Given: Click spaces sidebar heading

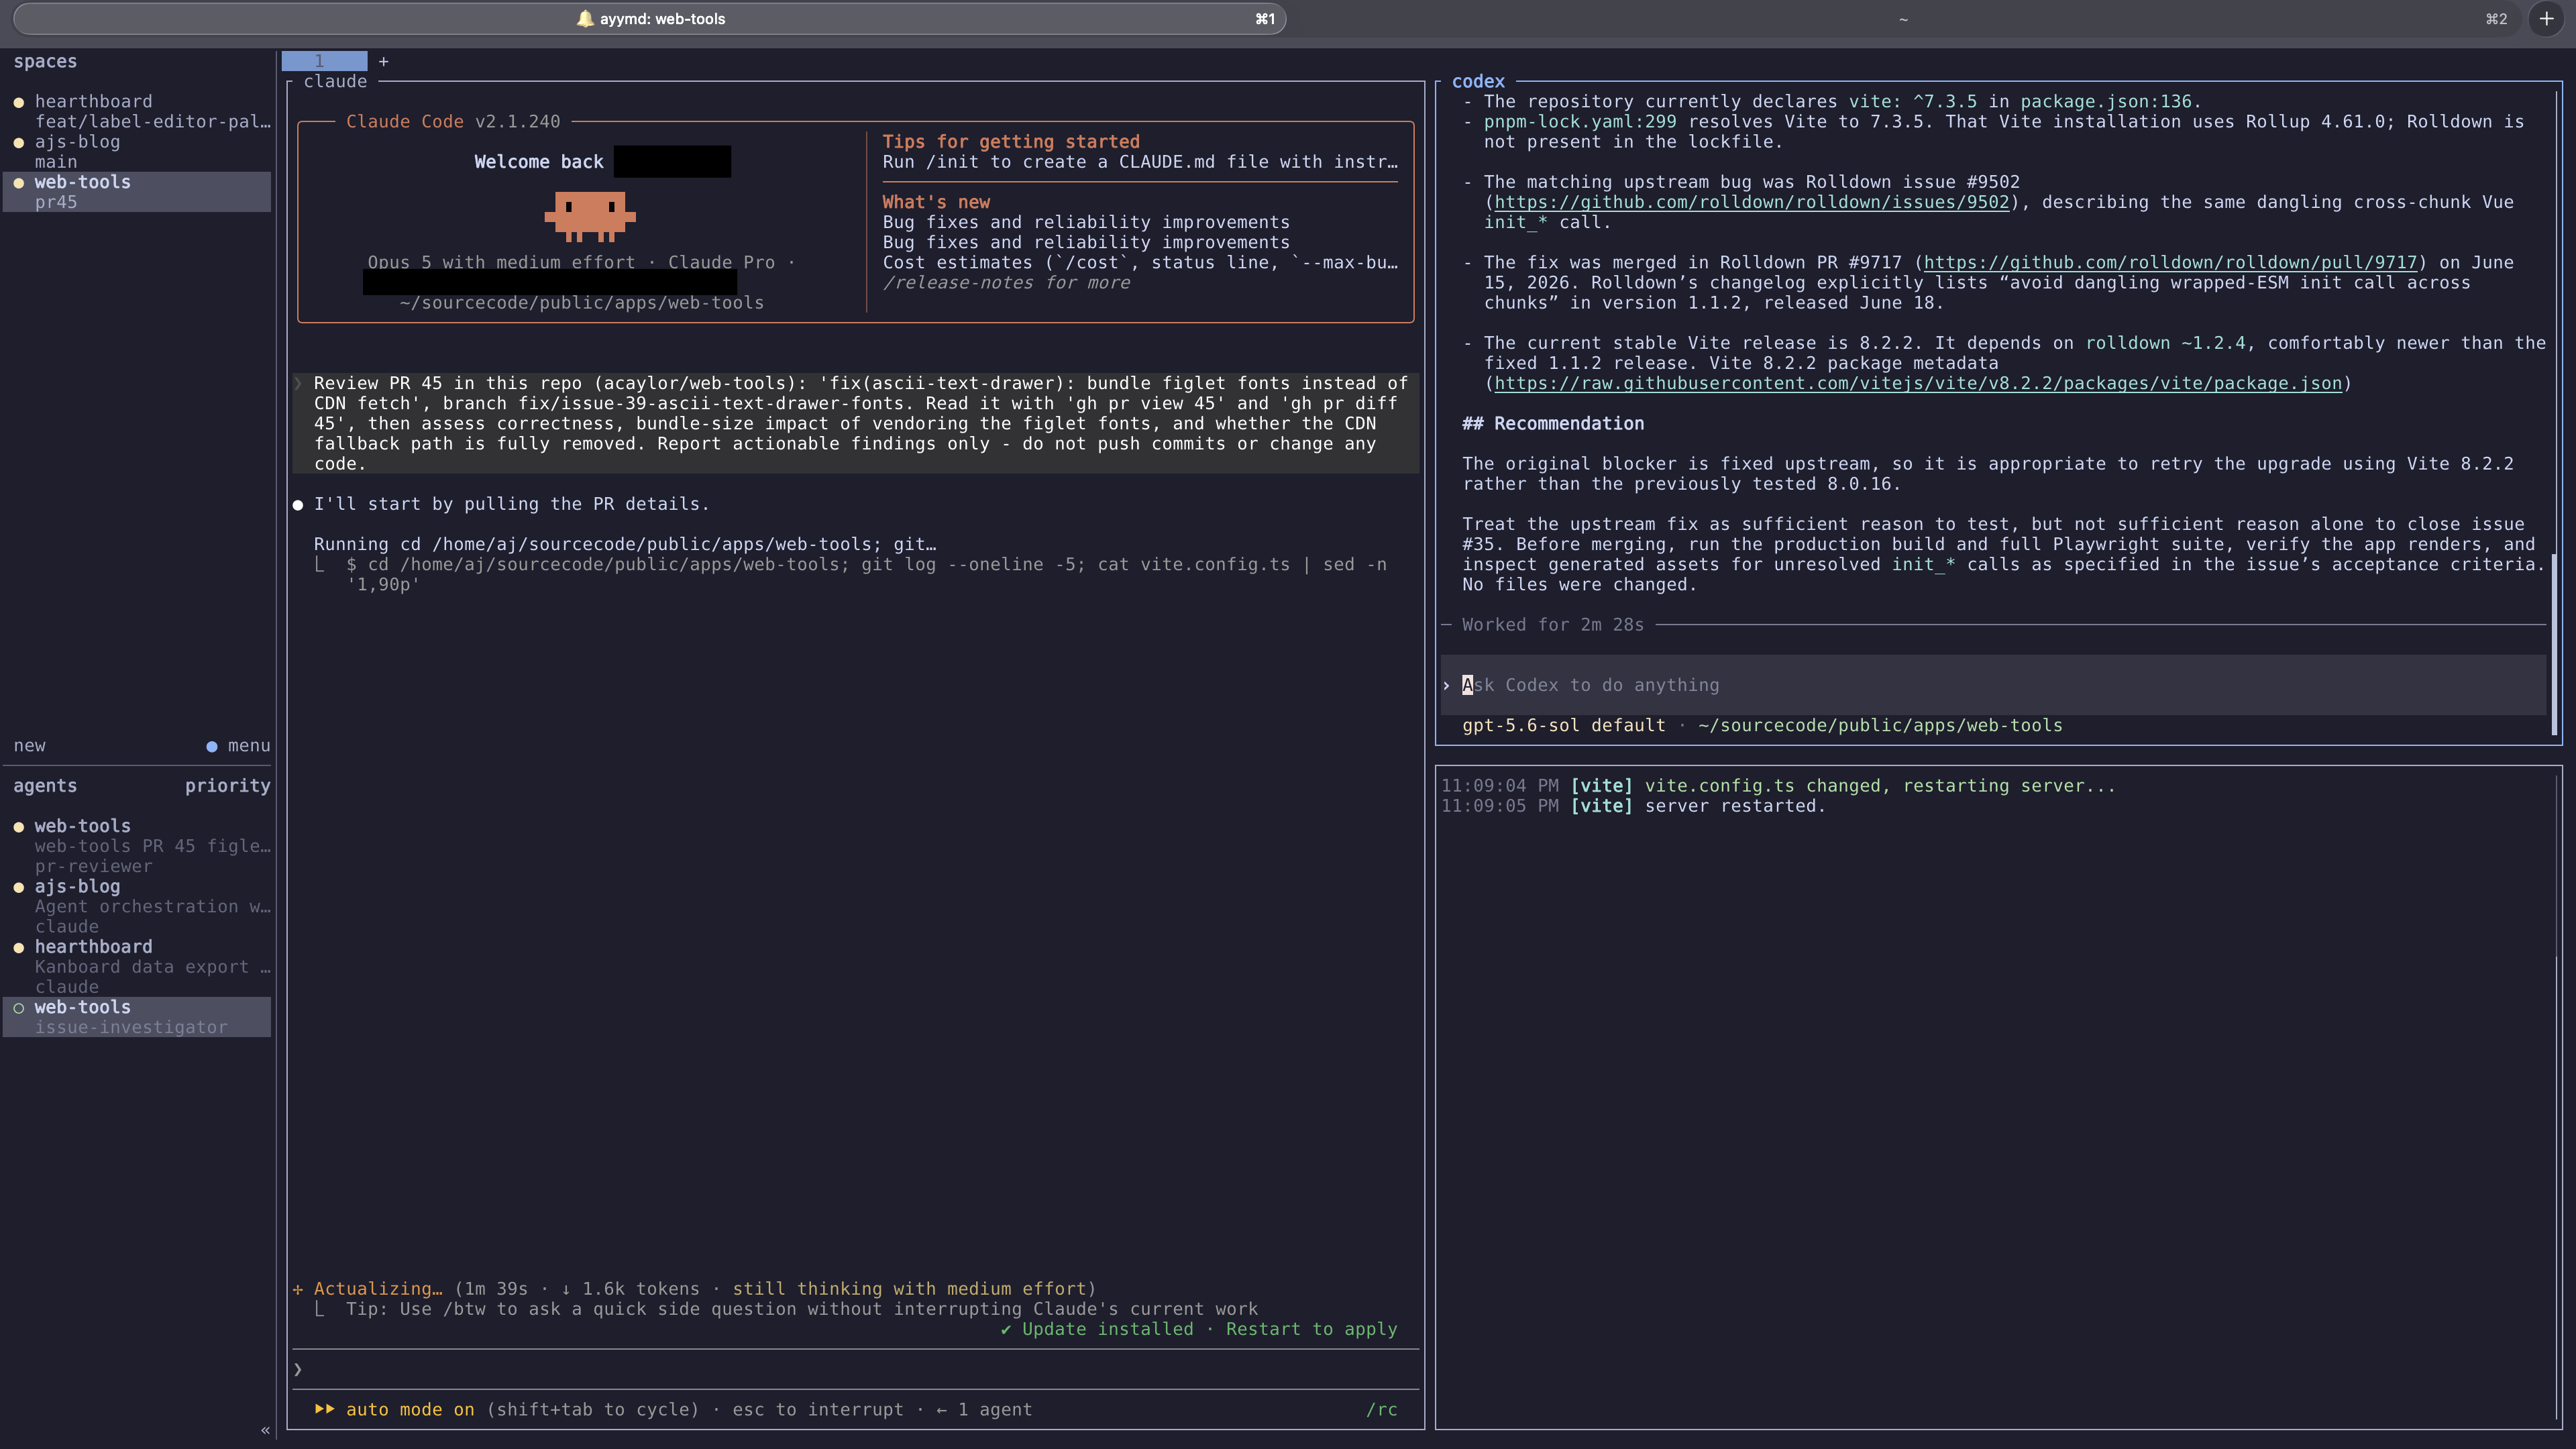Looking at the screenshot, I should (45, 62).
